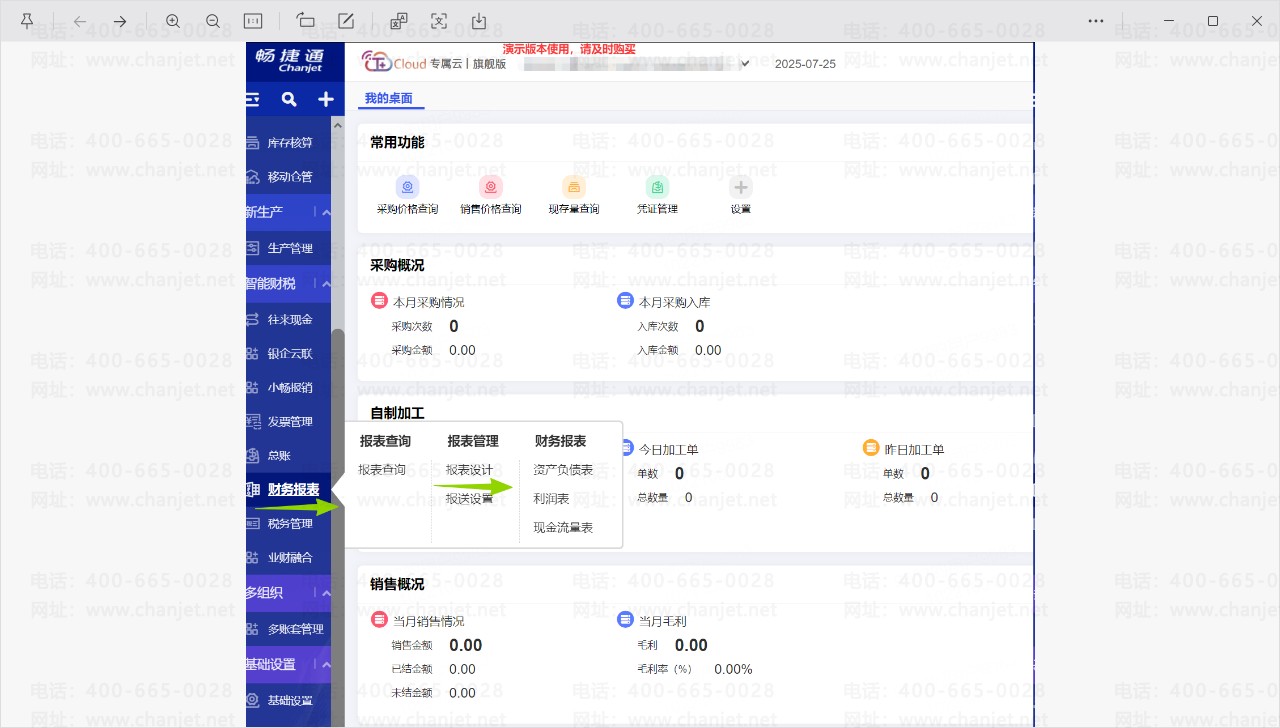Image resolution: width=1280 pixels, height=728 pixels.
Task: Open 业财融合 in sidebar
Action: [x=289, y=558]
